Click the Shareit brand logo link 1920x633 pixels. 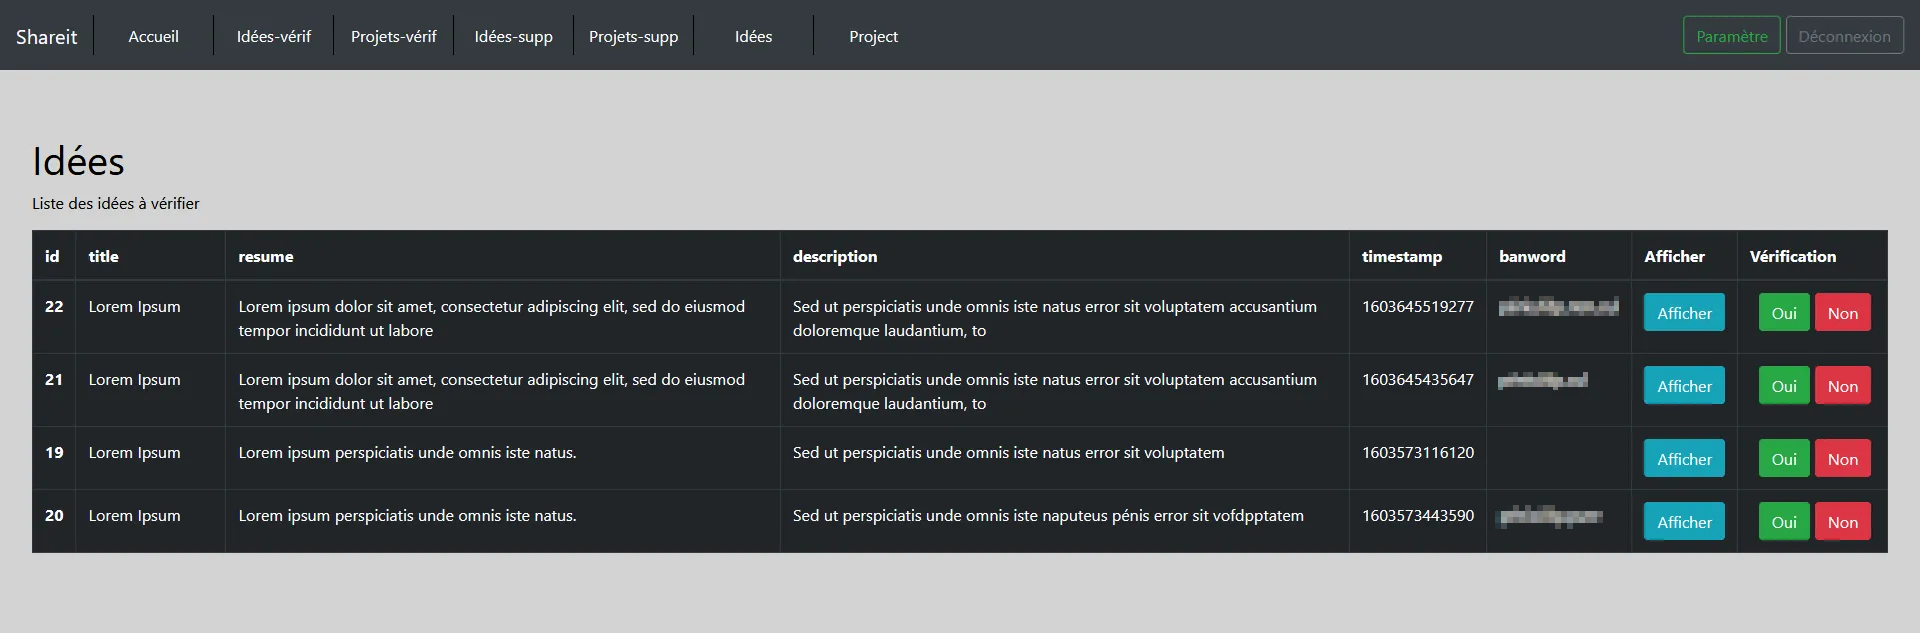point(46,37)
